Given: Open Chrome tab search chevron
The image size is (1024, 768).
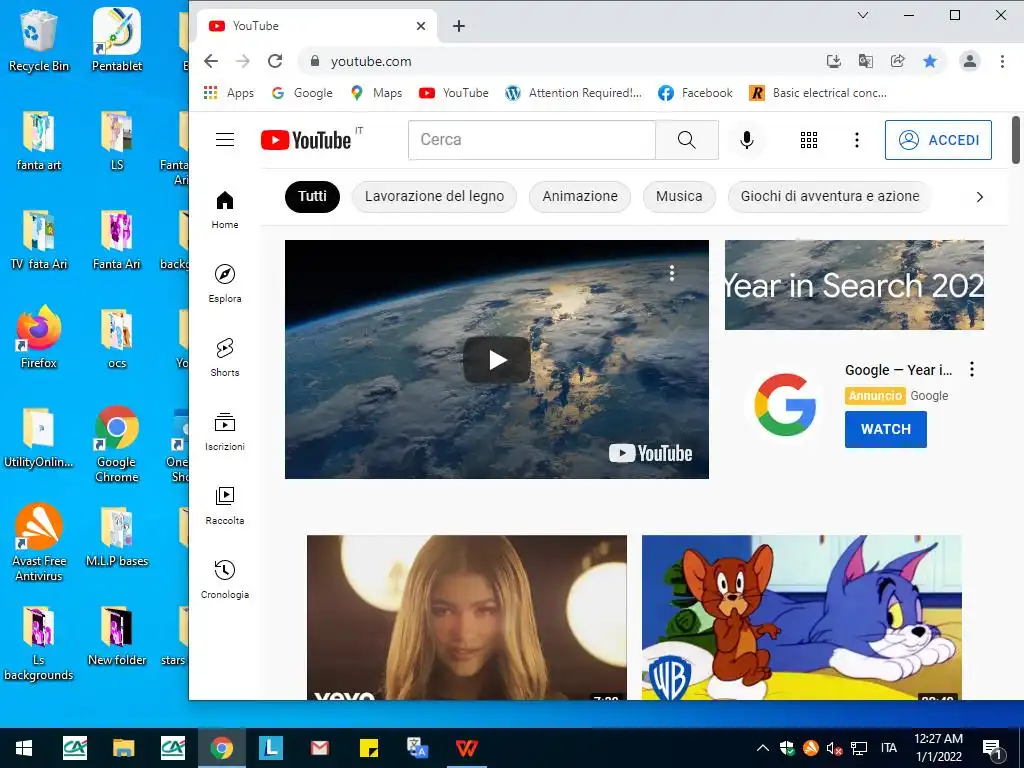Looking at the screenshot, I should (863, 15).
